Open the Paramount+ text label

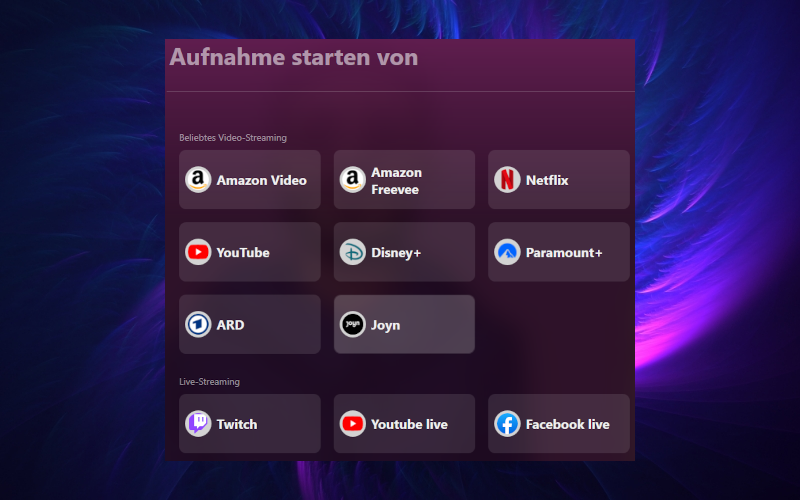[564, 253]
